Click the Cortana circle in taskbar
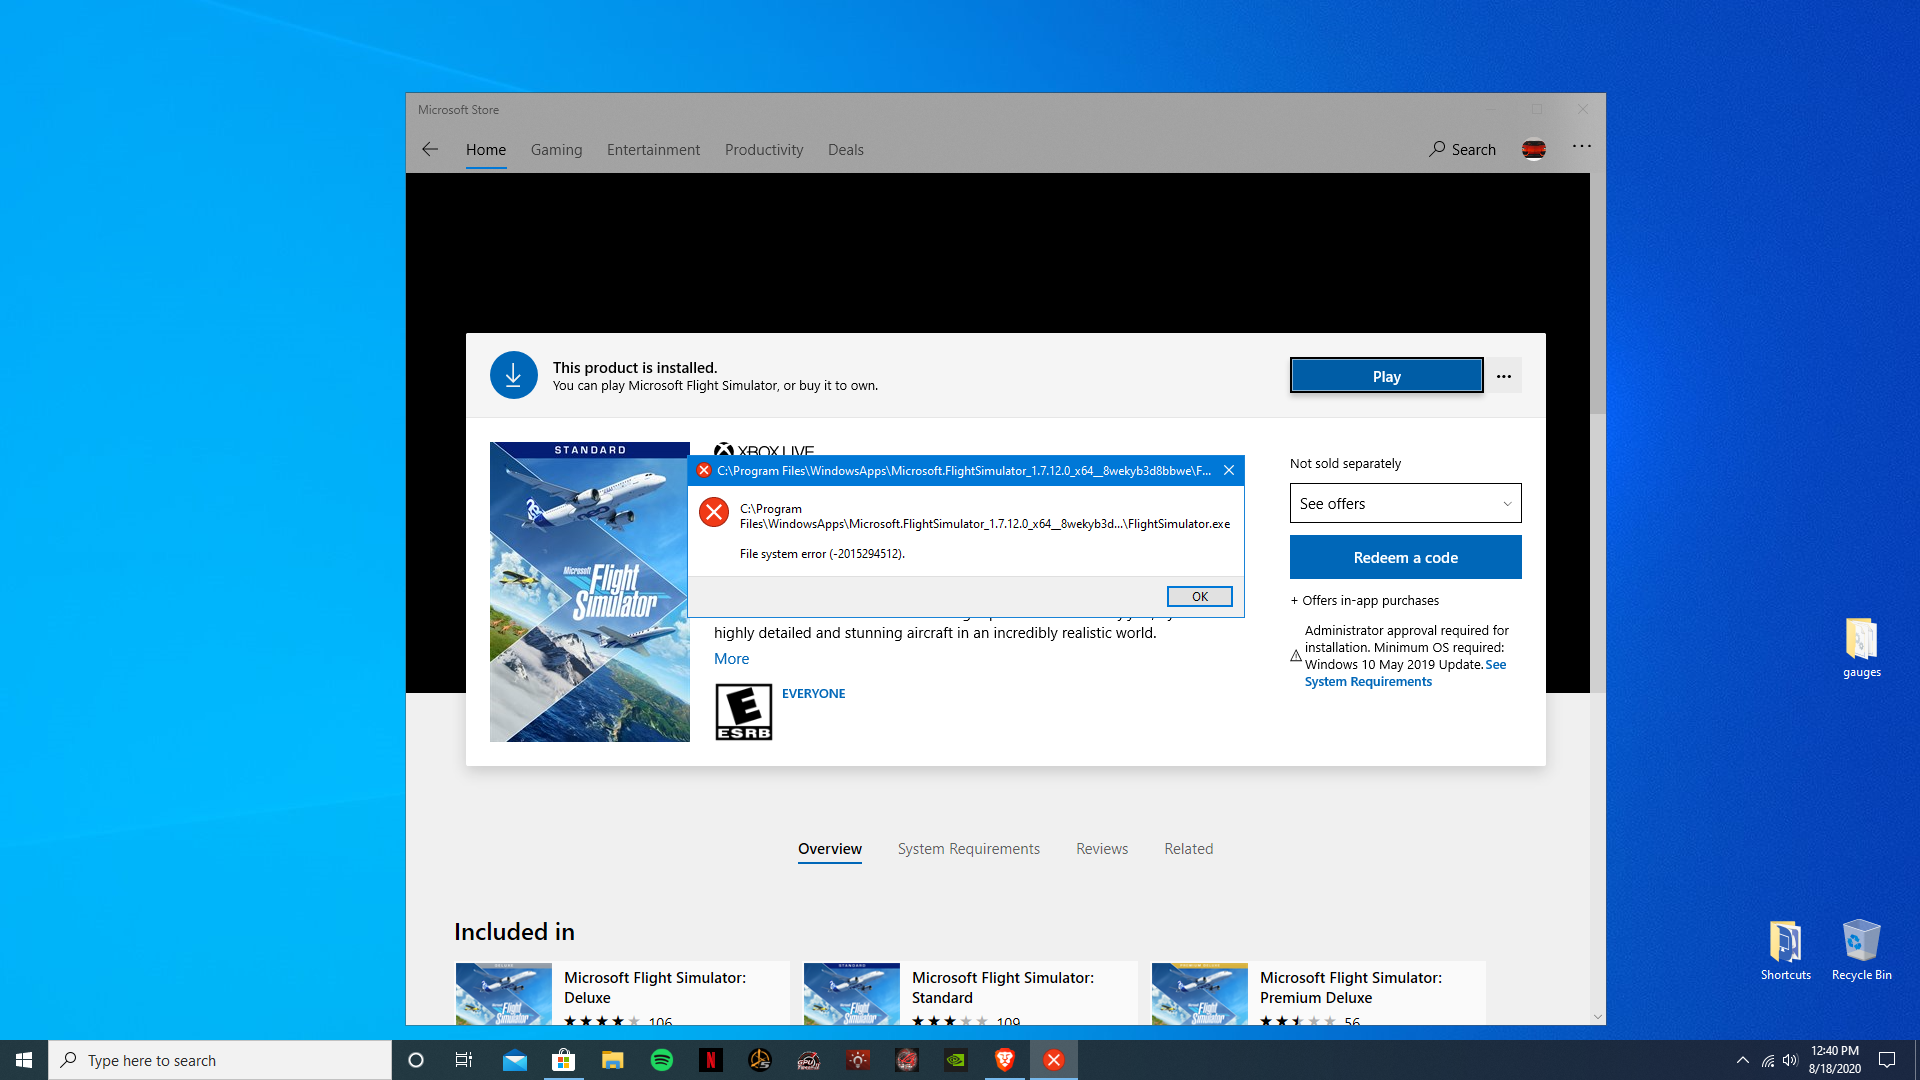 [416, 1060]
